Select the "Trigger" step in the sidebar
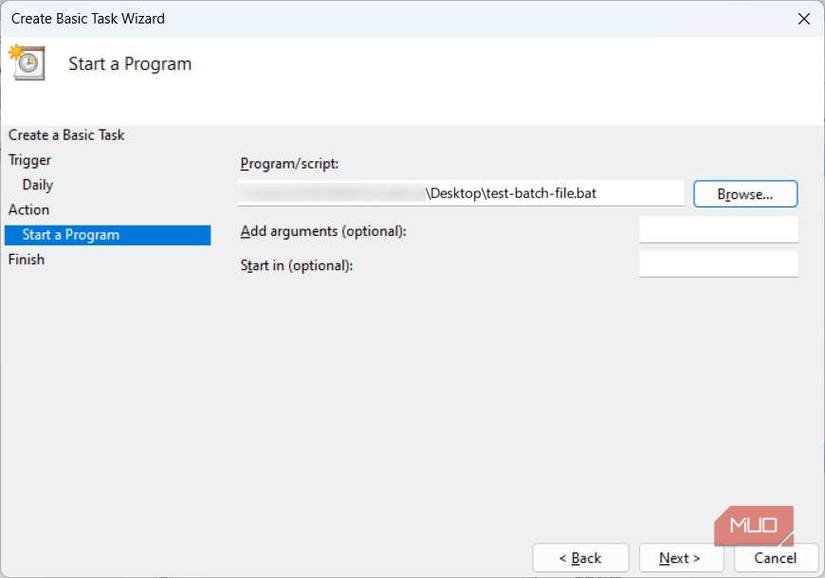 click(x=29, y=159)
